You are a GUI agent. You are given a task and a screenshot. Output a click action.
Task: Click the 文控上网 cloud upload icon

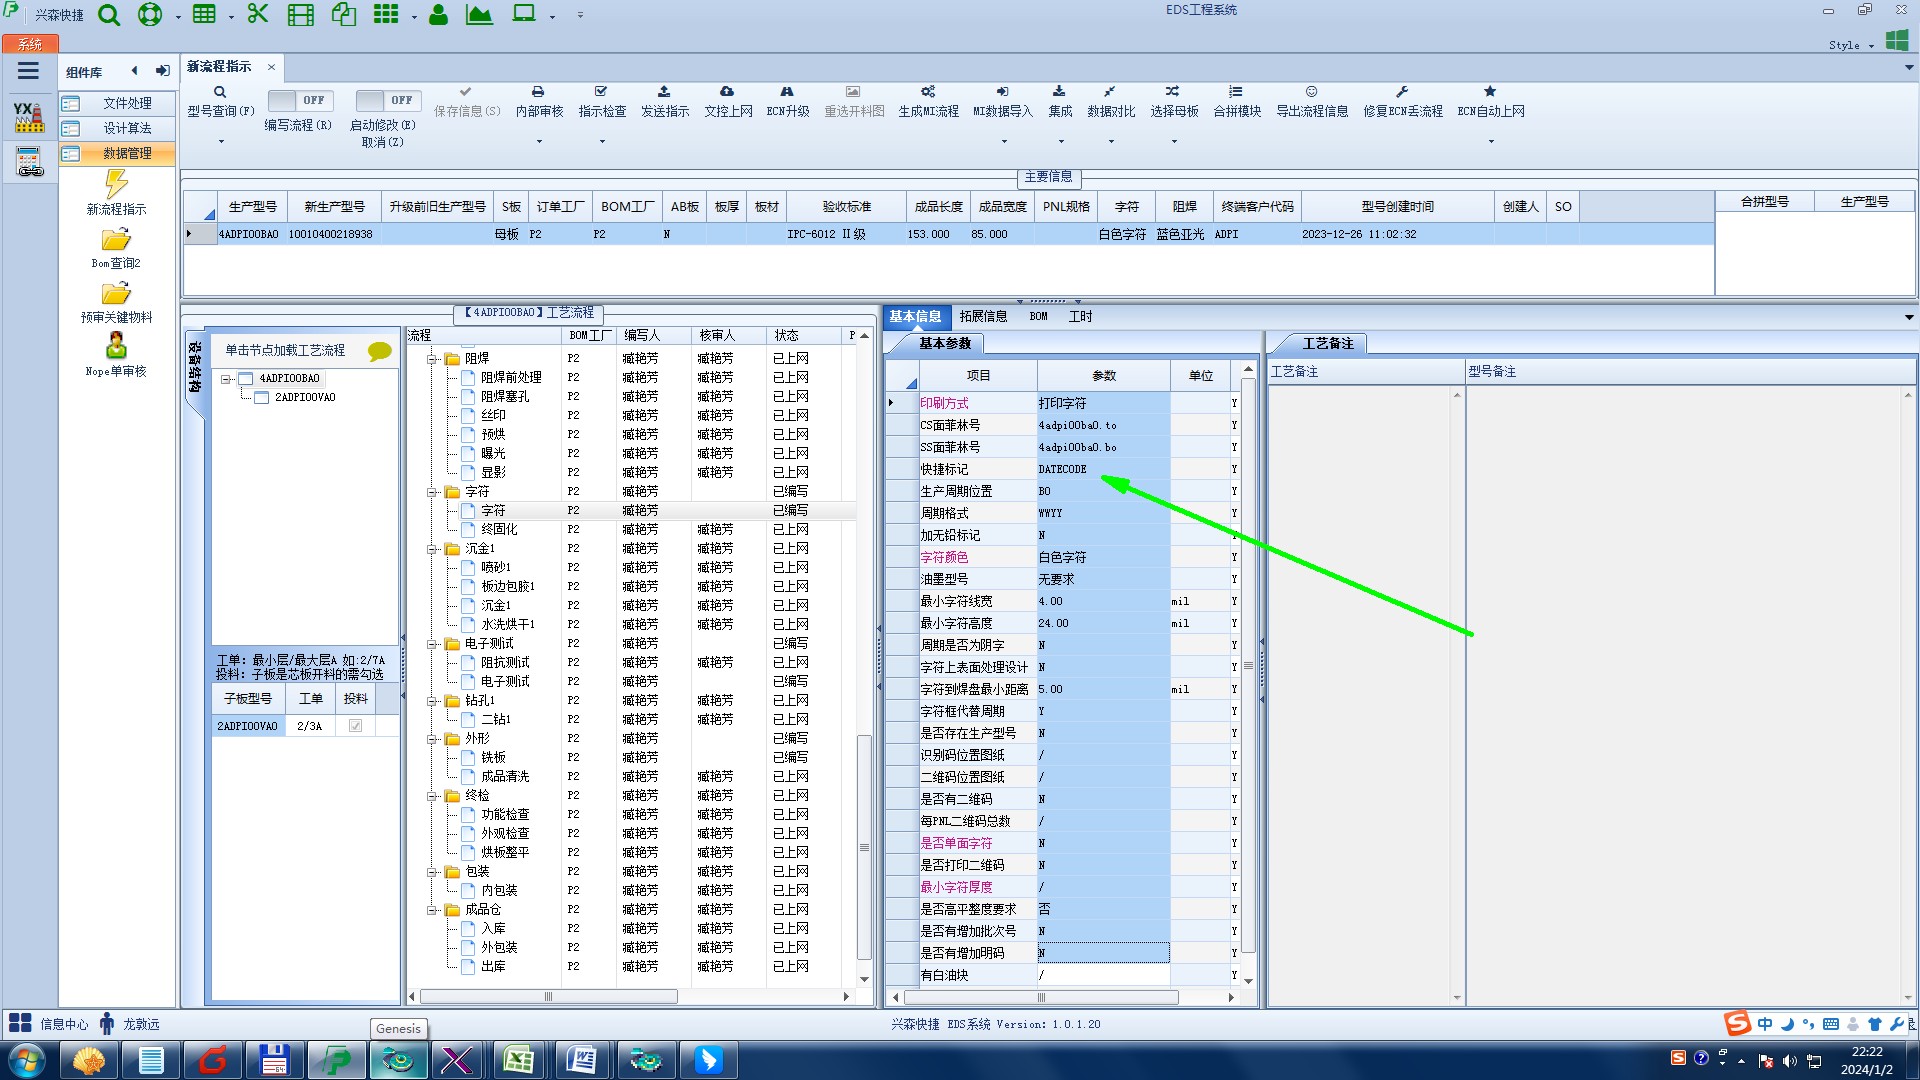point(727,92)
